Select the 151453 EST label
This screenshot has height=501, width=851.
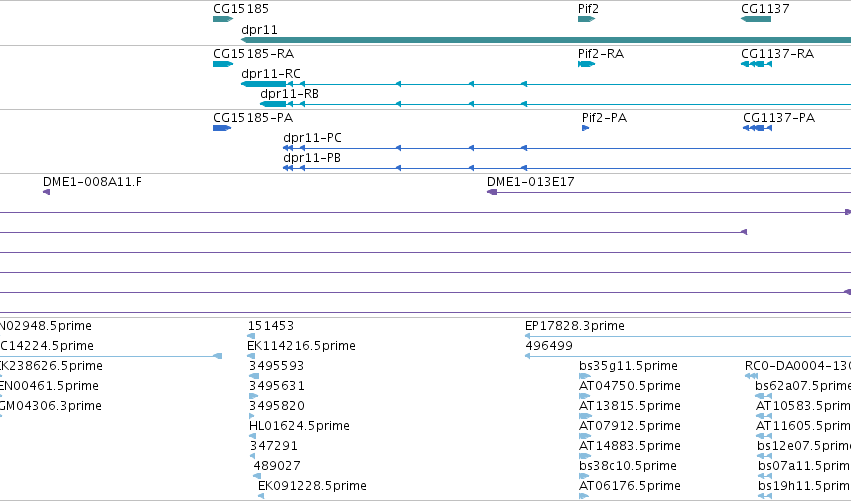coord(270,326)
